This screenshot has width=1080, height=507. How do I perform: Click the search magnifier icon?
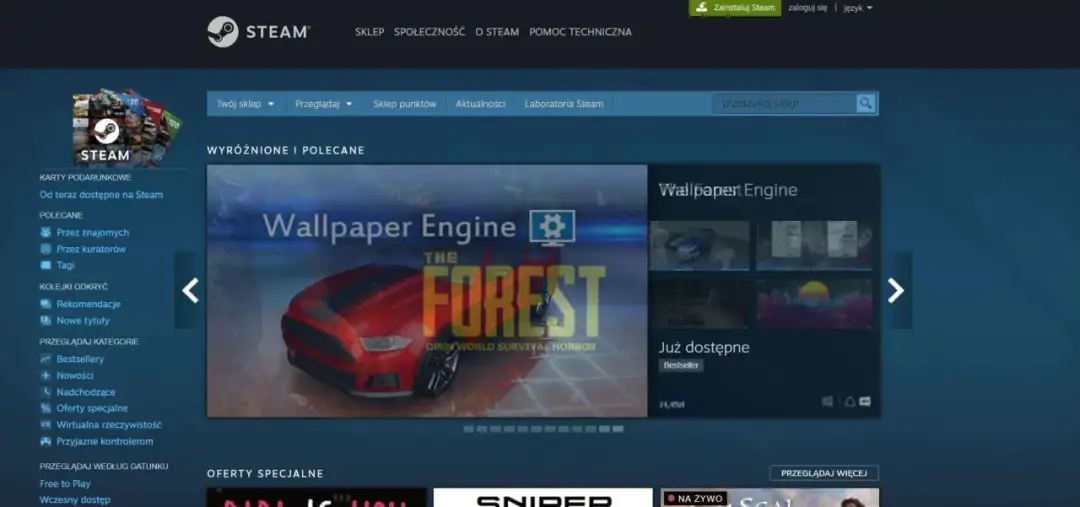[865, 103]
